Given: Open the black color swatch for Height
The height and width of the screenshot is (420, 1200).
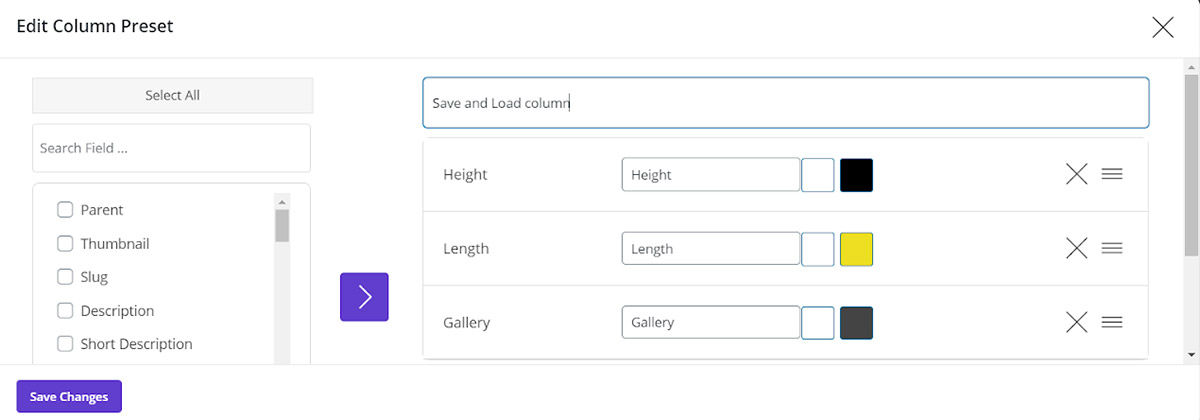Looking at the screenshot, I should point(856,175).
